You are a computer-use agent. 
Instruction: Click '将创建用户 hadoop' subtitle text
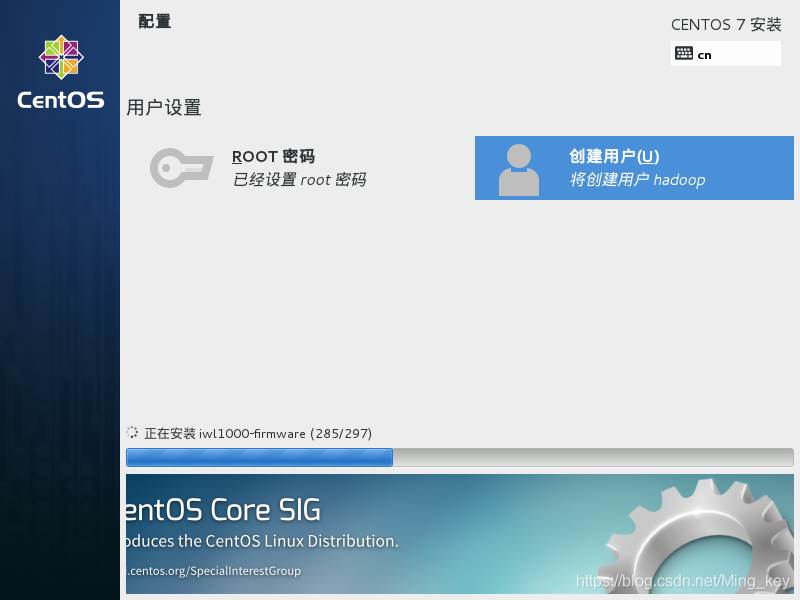pos(637,180)
